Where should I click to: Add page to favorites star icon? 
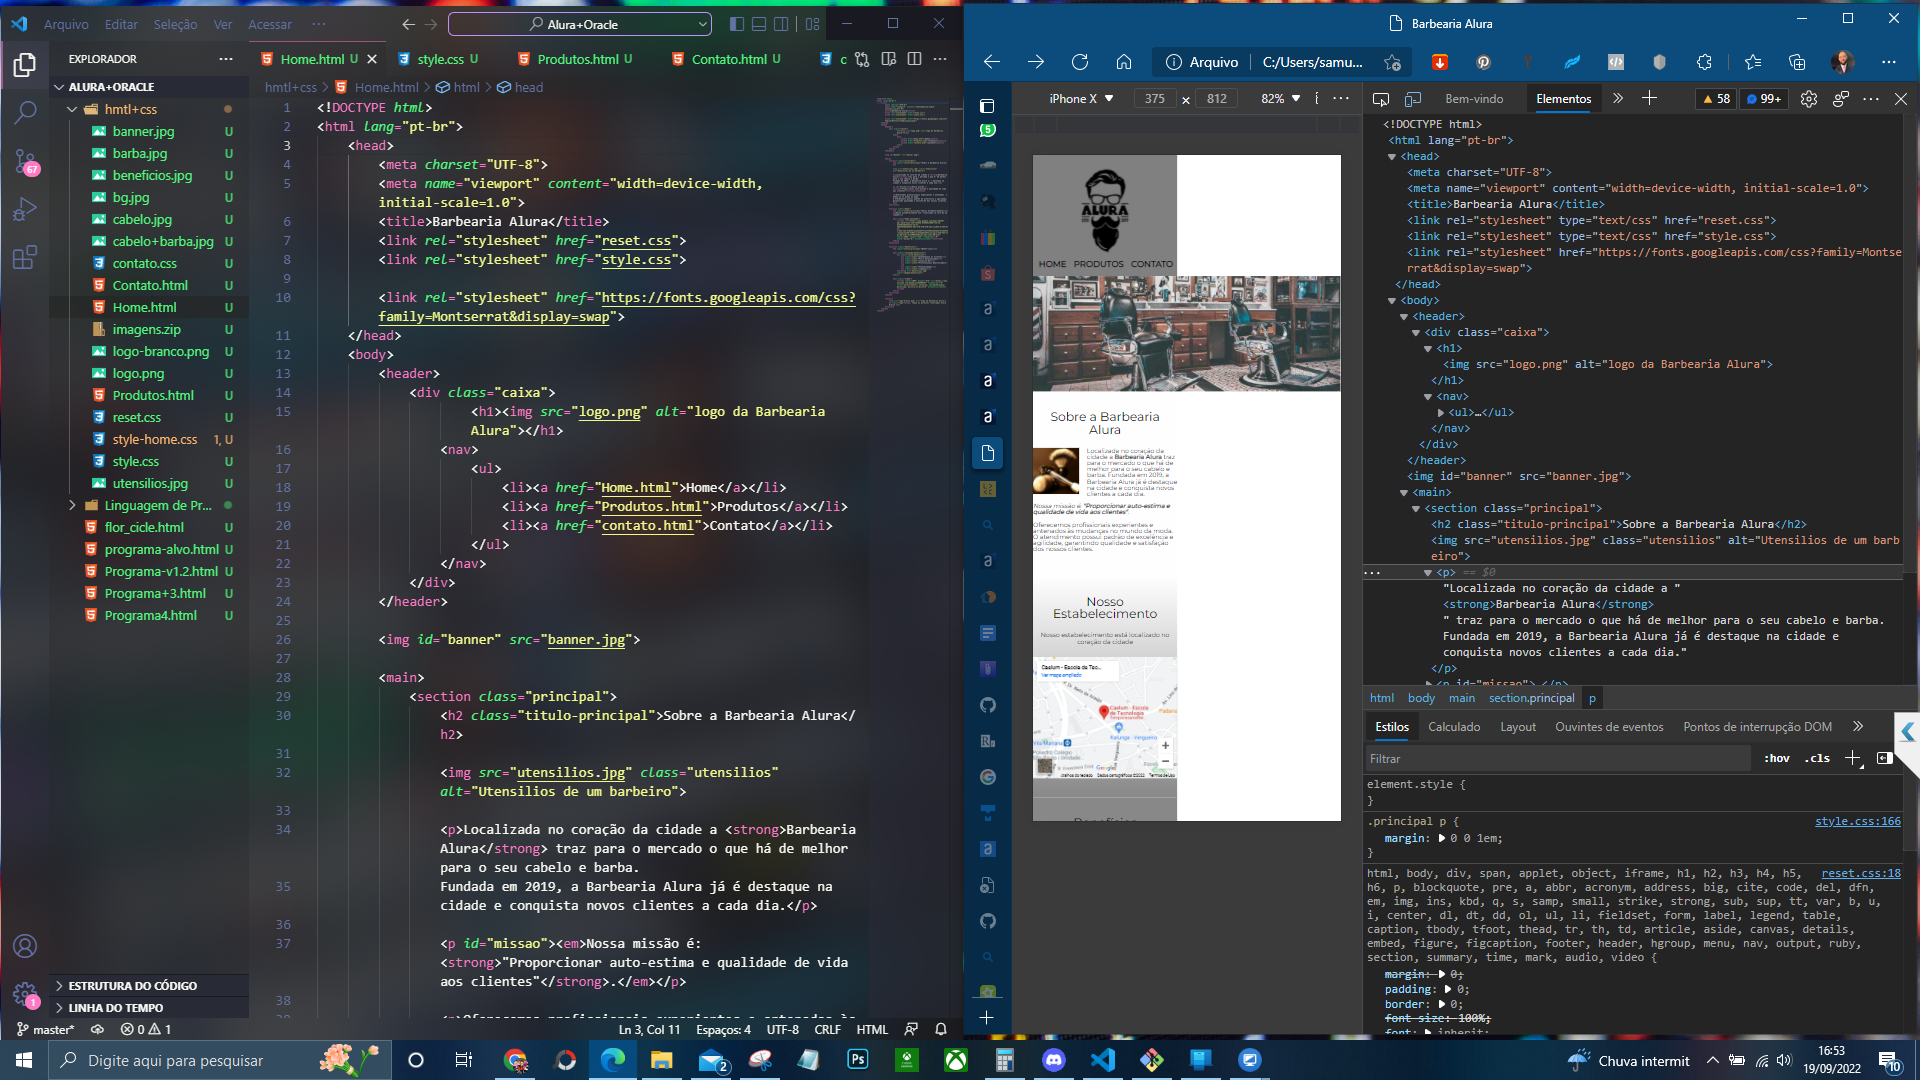click(x=1392, y=62)
